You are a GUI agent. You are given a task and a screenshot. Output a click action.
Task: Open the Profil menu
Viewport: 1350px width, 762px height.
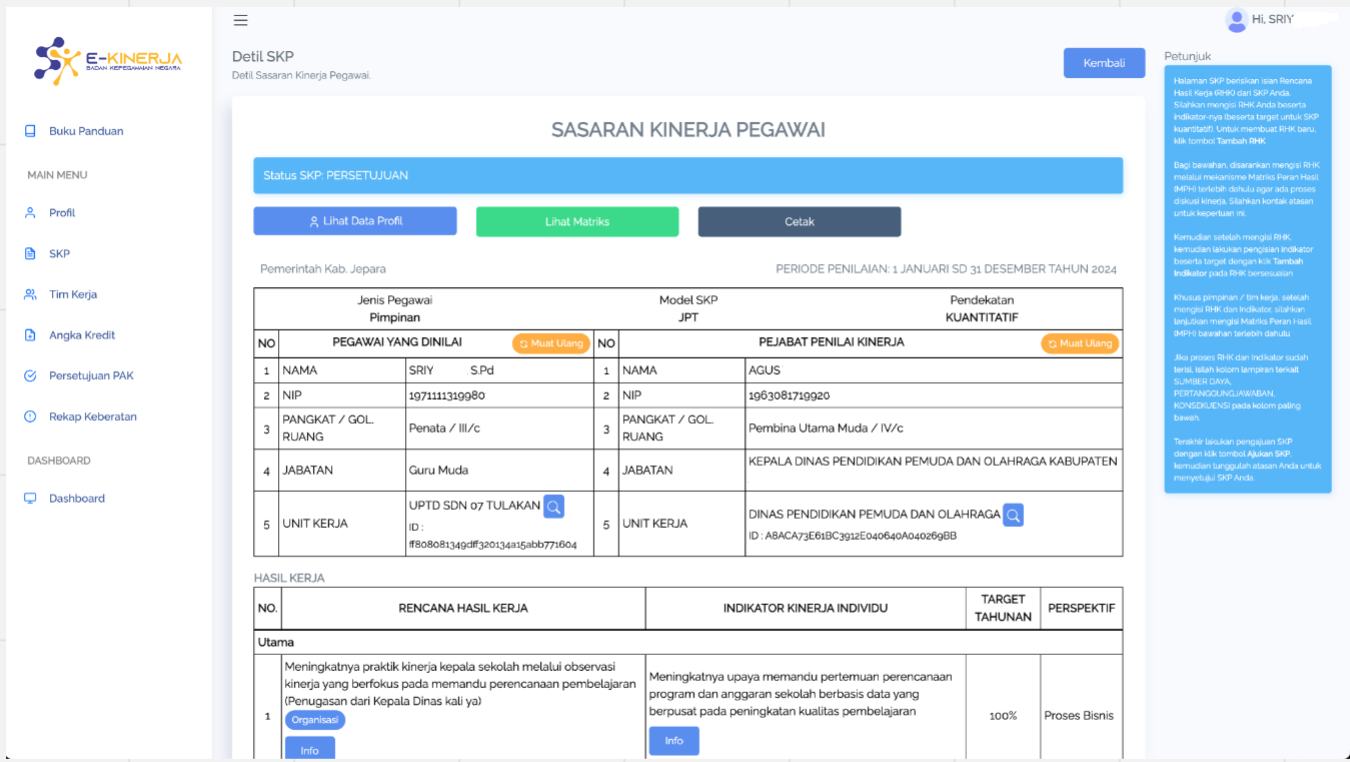tap(62, 213)
